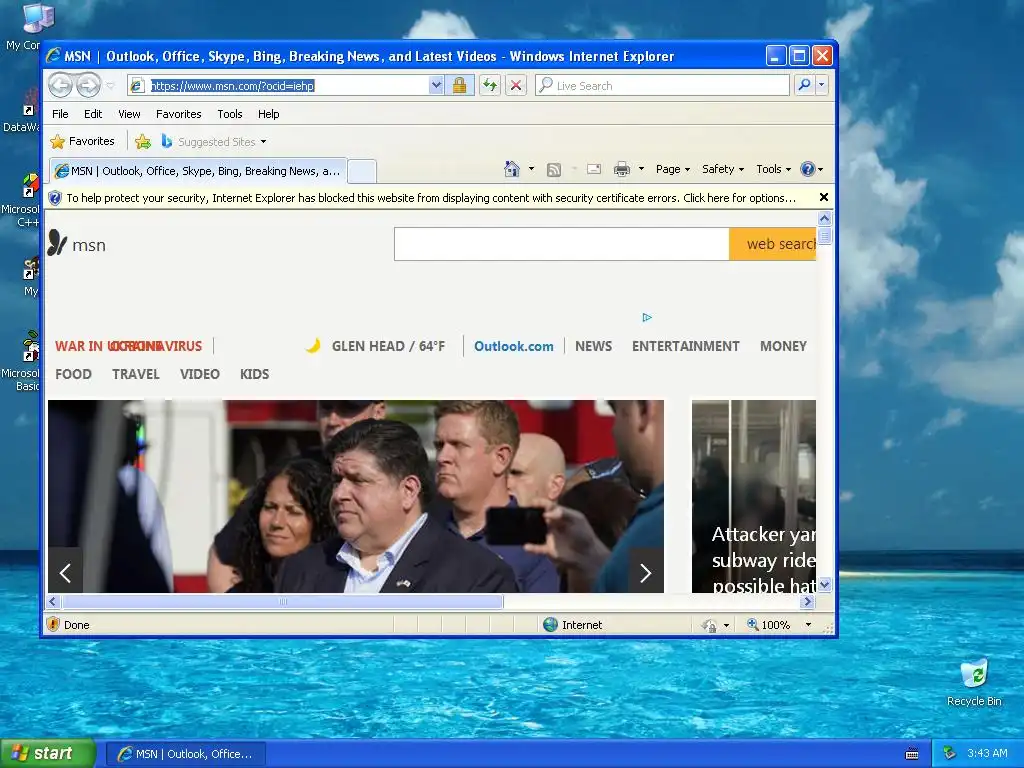Open the VIDEO section link
Screen dimensions: 1024x768
(x=200, y=374)
